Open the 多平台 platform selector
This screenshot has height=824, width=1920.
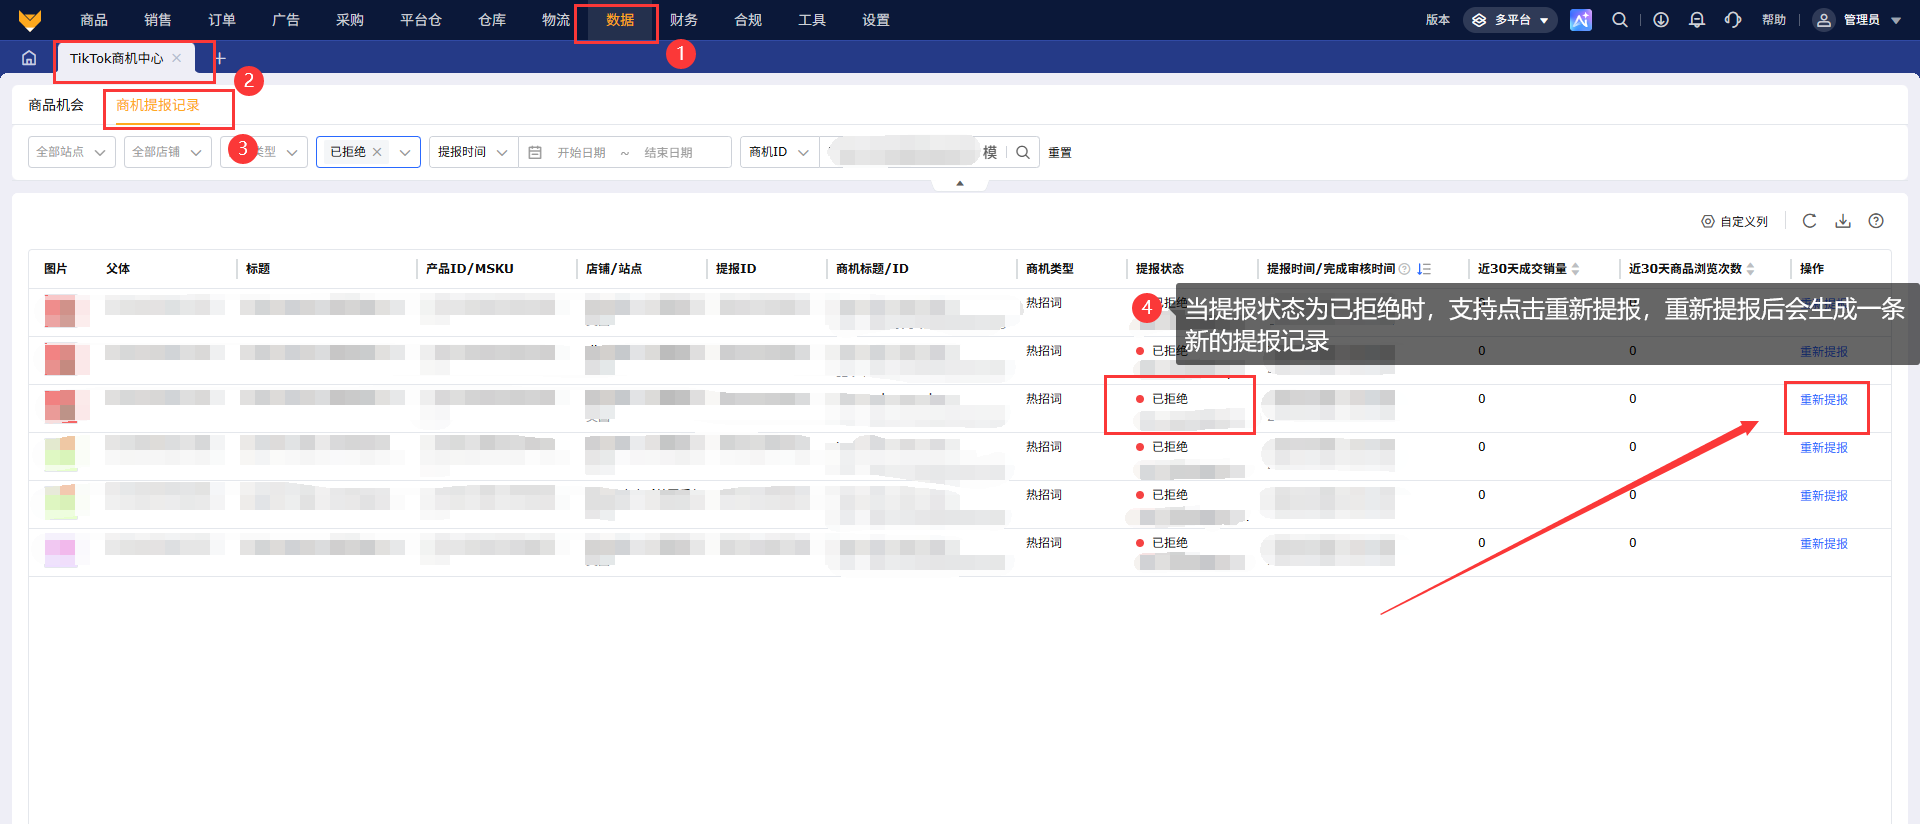tap(1510, 20)
